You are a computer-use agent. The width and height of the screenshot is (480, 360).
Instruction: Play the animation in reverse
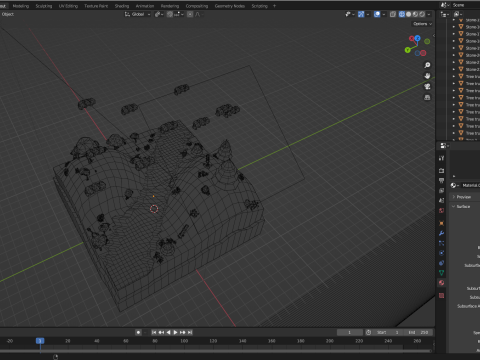click(168, 332)
